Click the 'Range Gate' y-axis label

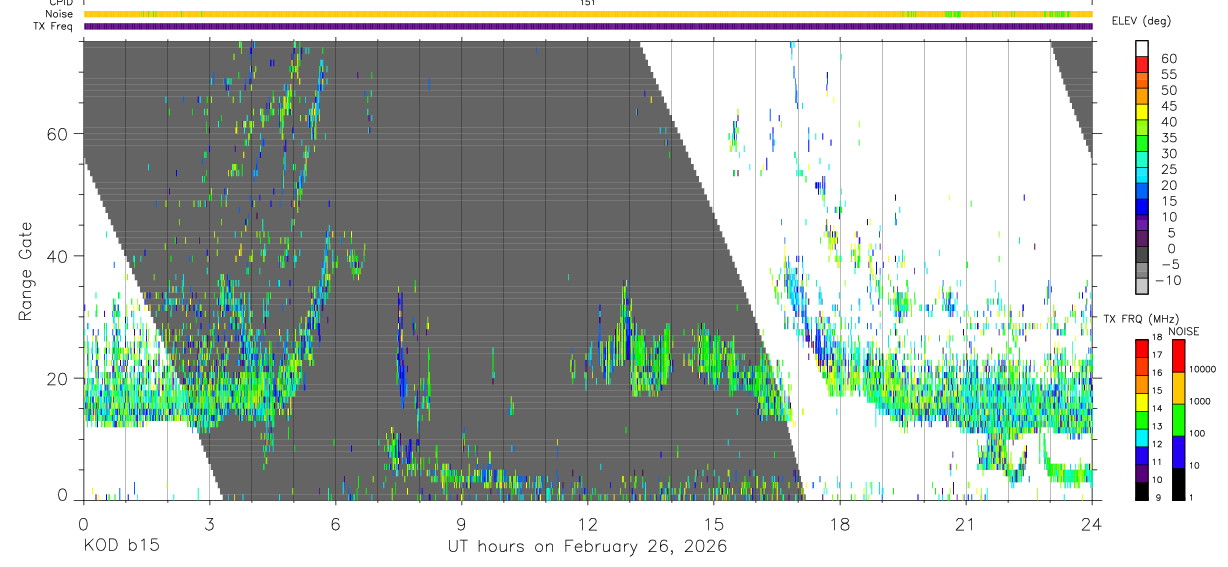tap(26, 271)
